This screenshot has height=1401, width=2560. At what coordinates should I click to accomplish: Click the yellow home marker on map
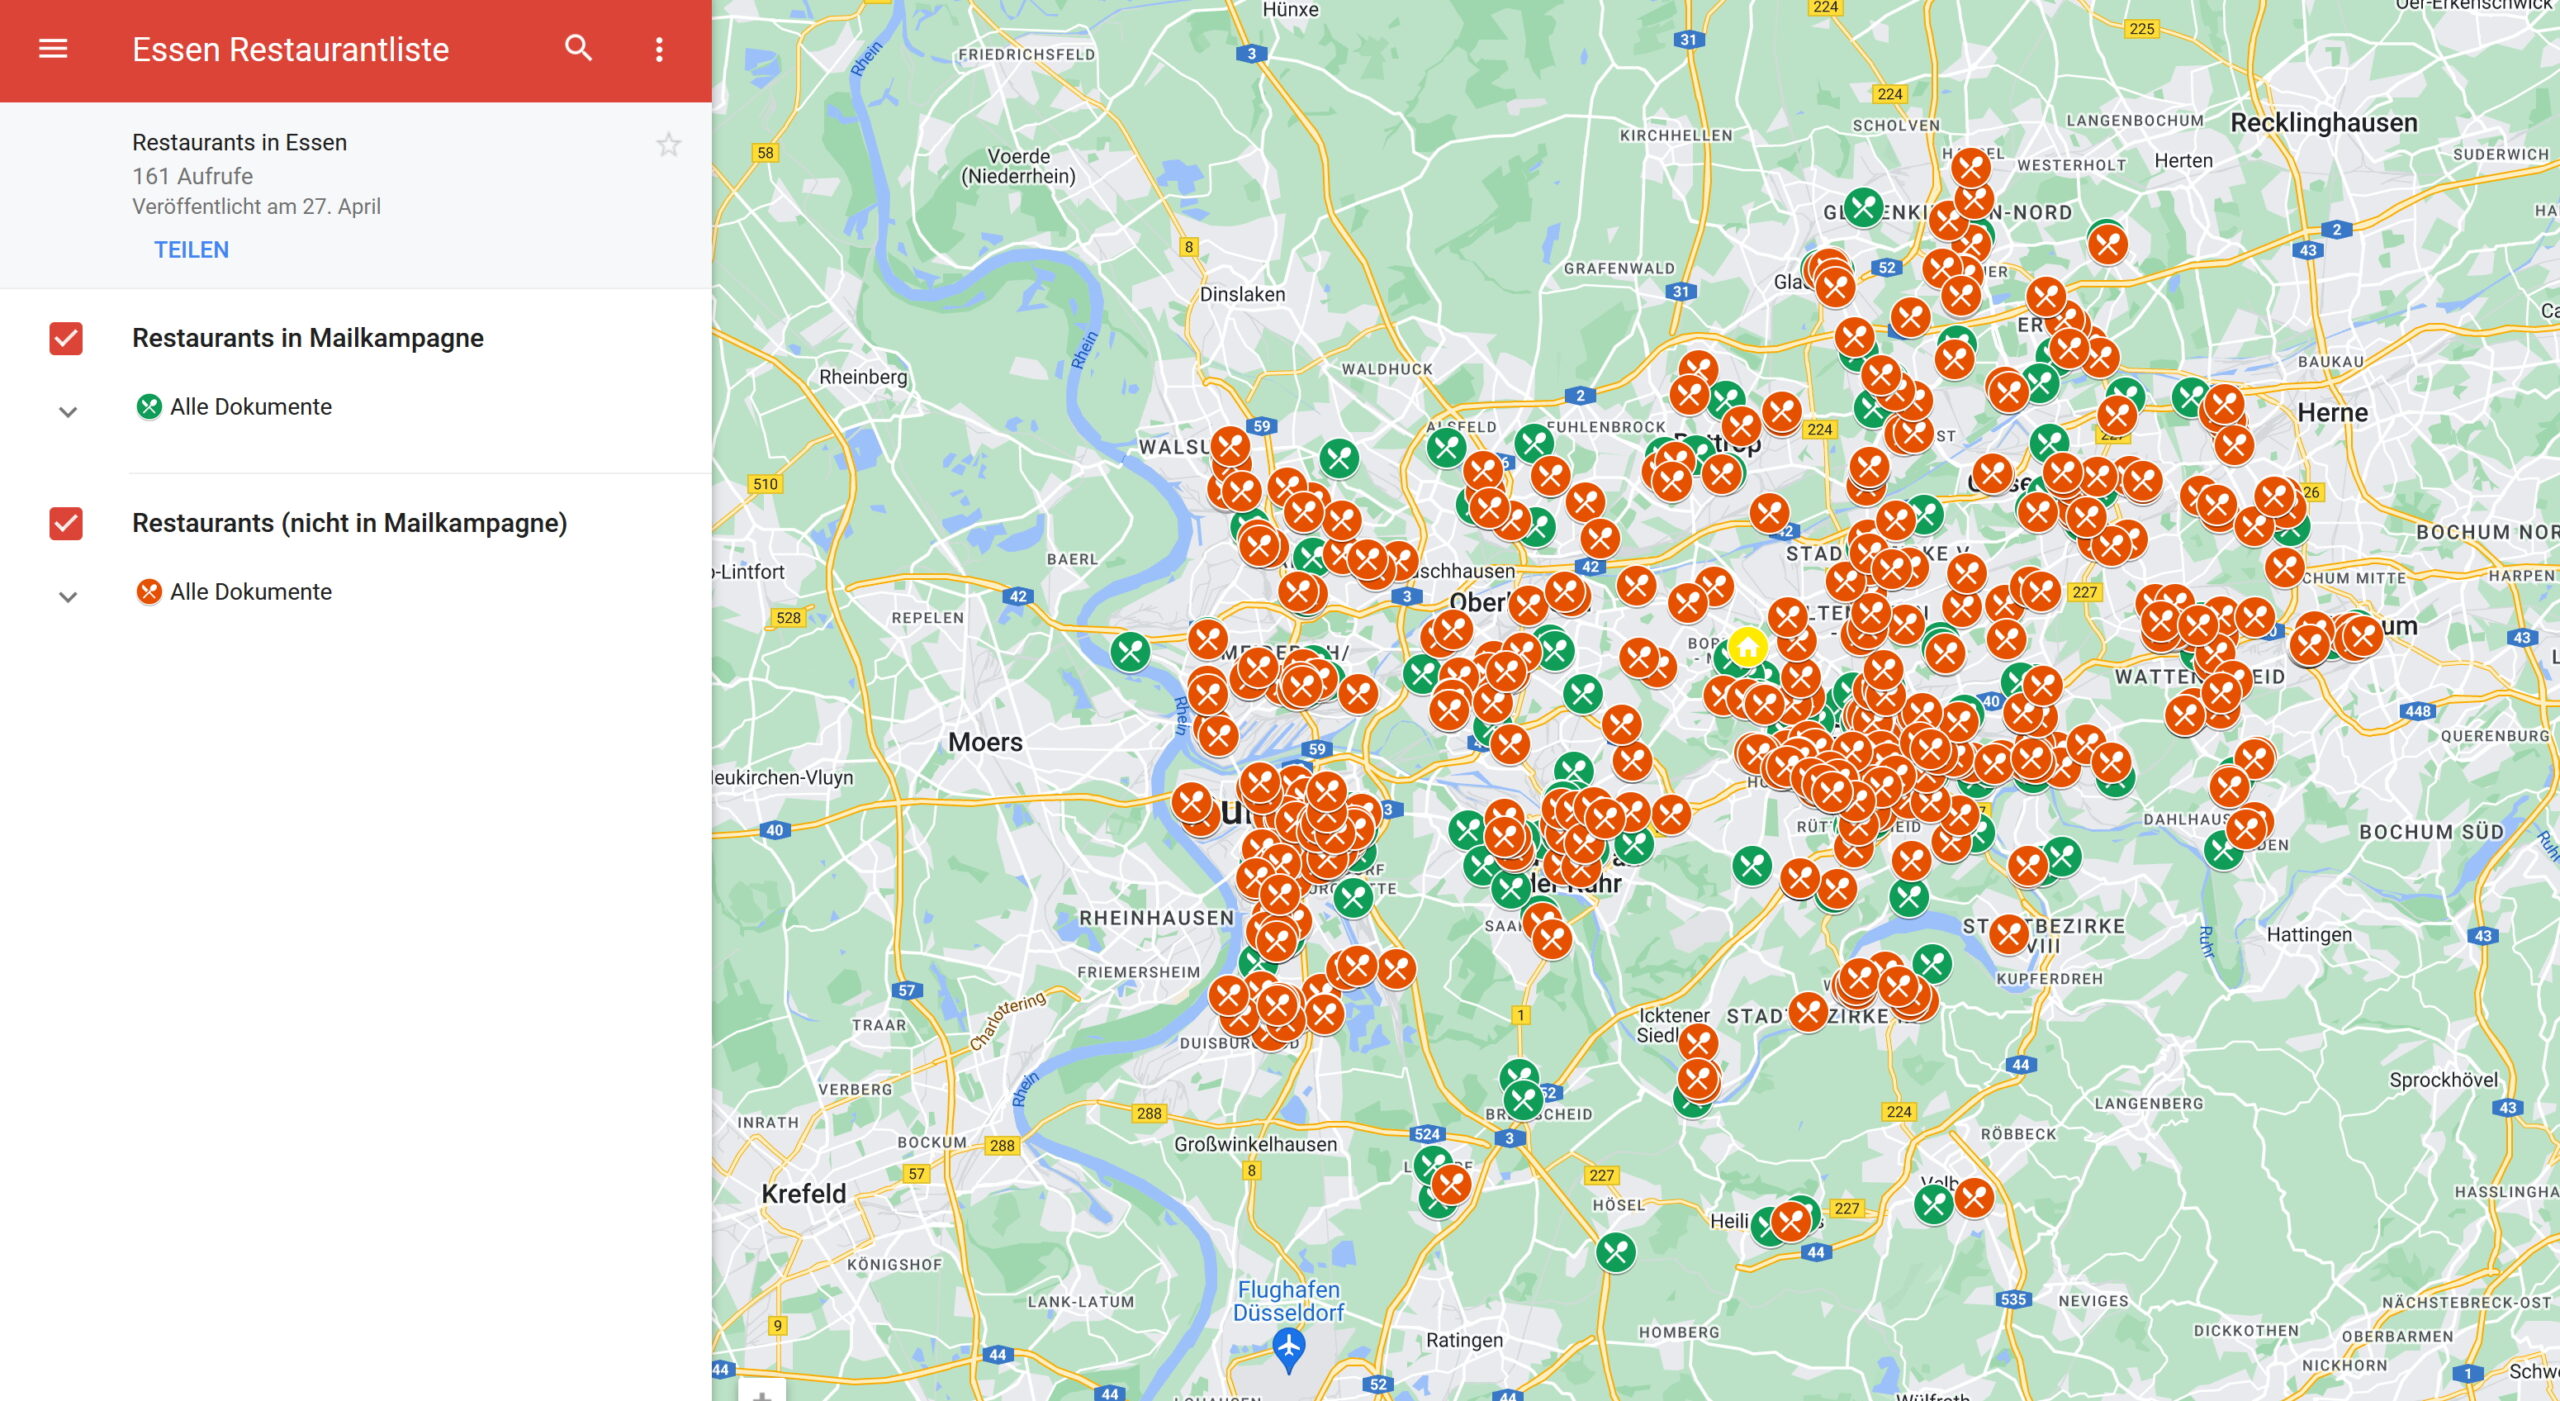coord(1747,647)
